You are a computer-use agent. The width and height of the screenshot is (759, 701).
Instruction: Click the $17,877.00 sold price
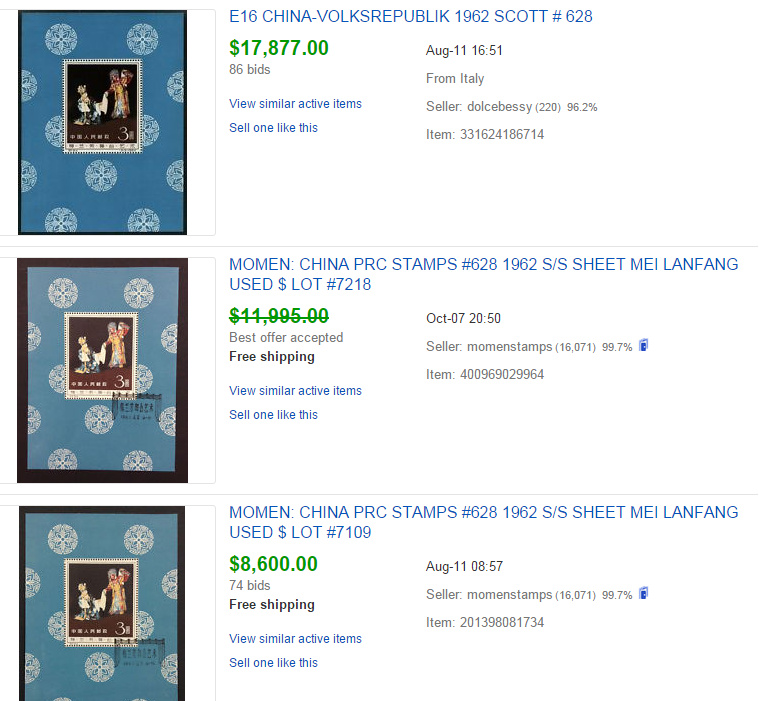279,48
